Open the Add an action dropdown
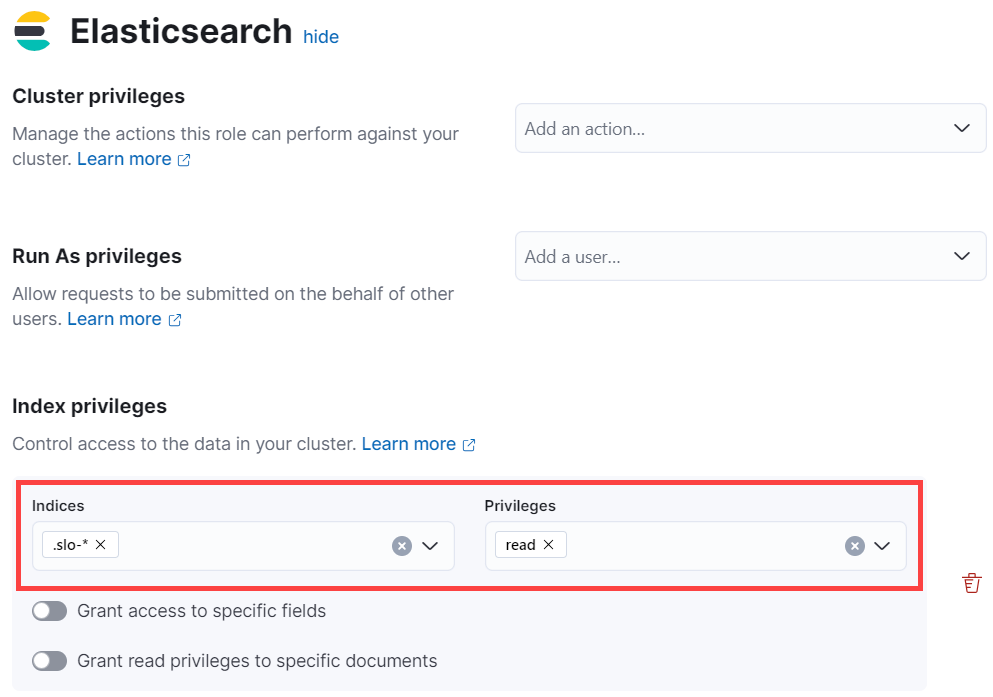This screenshot has width=993, height=697. pos(962,129)
